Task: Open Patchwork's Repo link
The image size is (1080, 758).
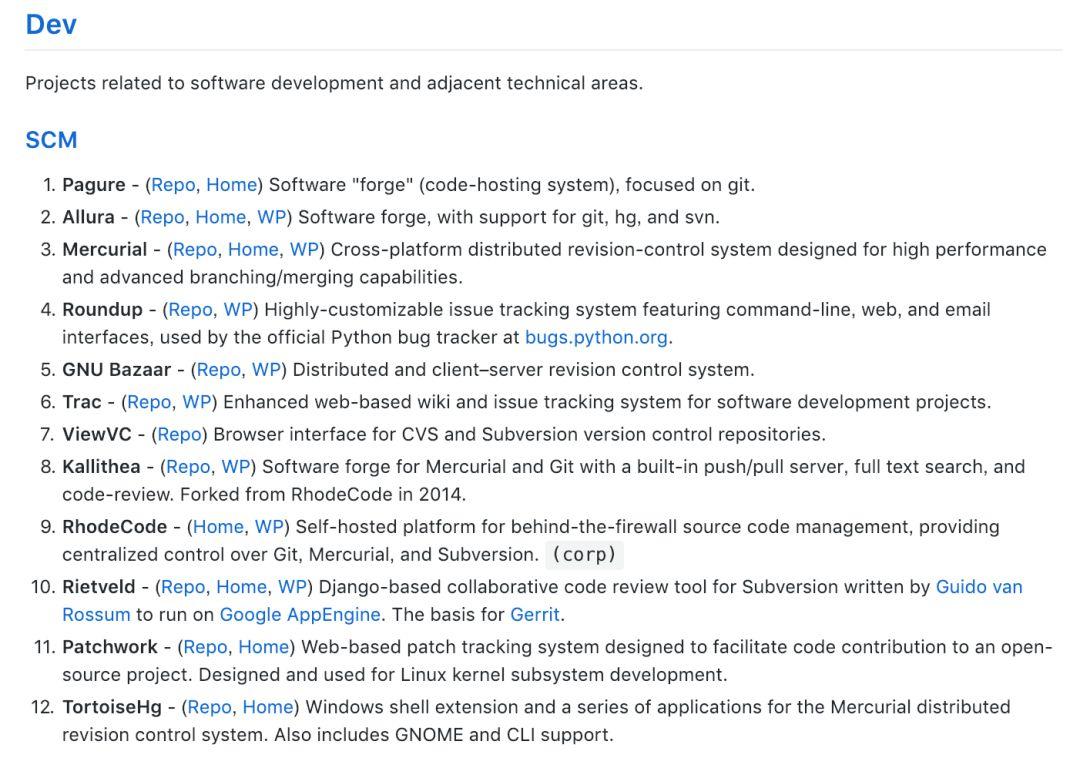Action: [205, 646]
